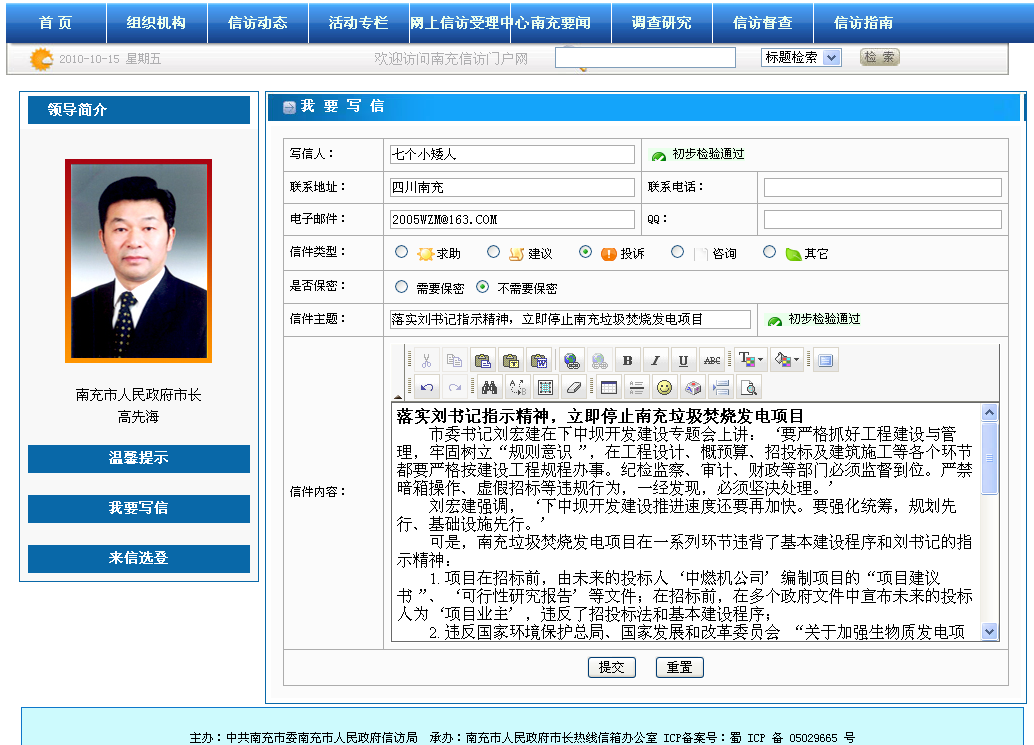
Task: Click the undo arrow in editor toolbar
Action: 427,387
